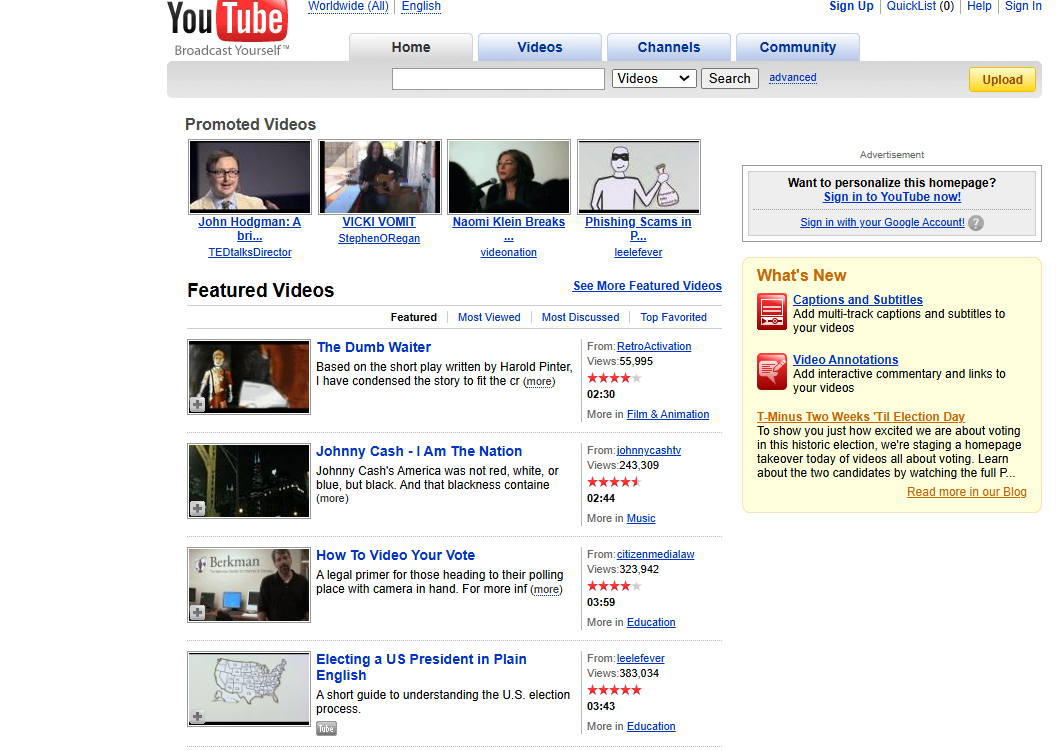Select the Top Favorited filter
Image resolution: width=1056 pixels, height=751 pixels.
[673, 317]
